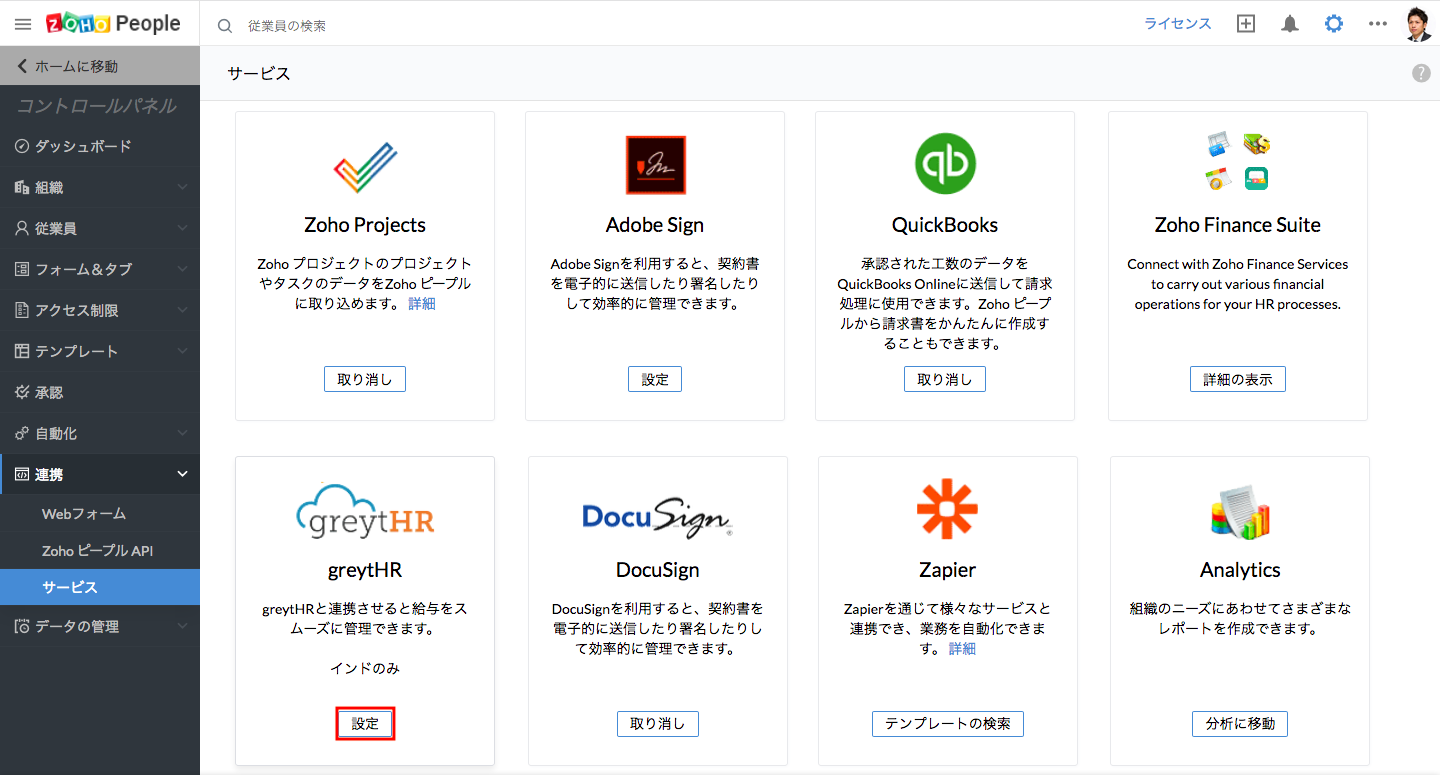The height and width of the screenshot is (775, 1440).
Task: Click the Zapier logo
Action: pyautogui.click(x=947, y=509)
